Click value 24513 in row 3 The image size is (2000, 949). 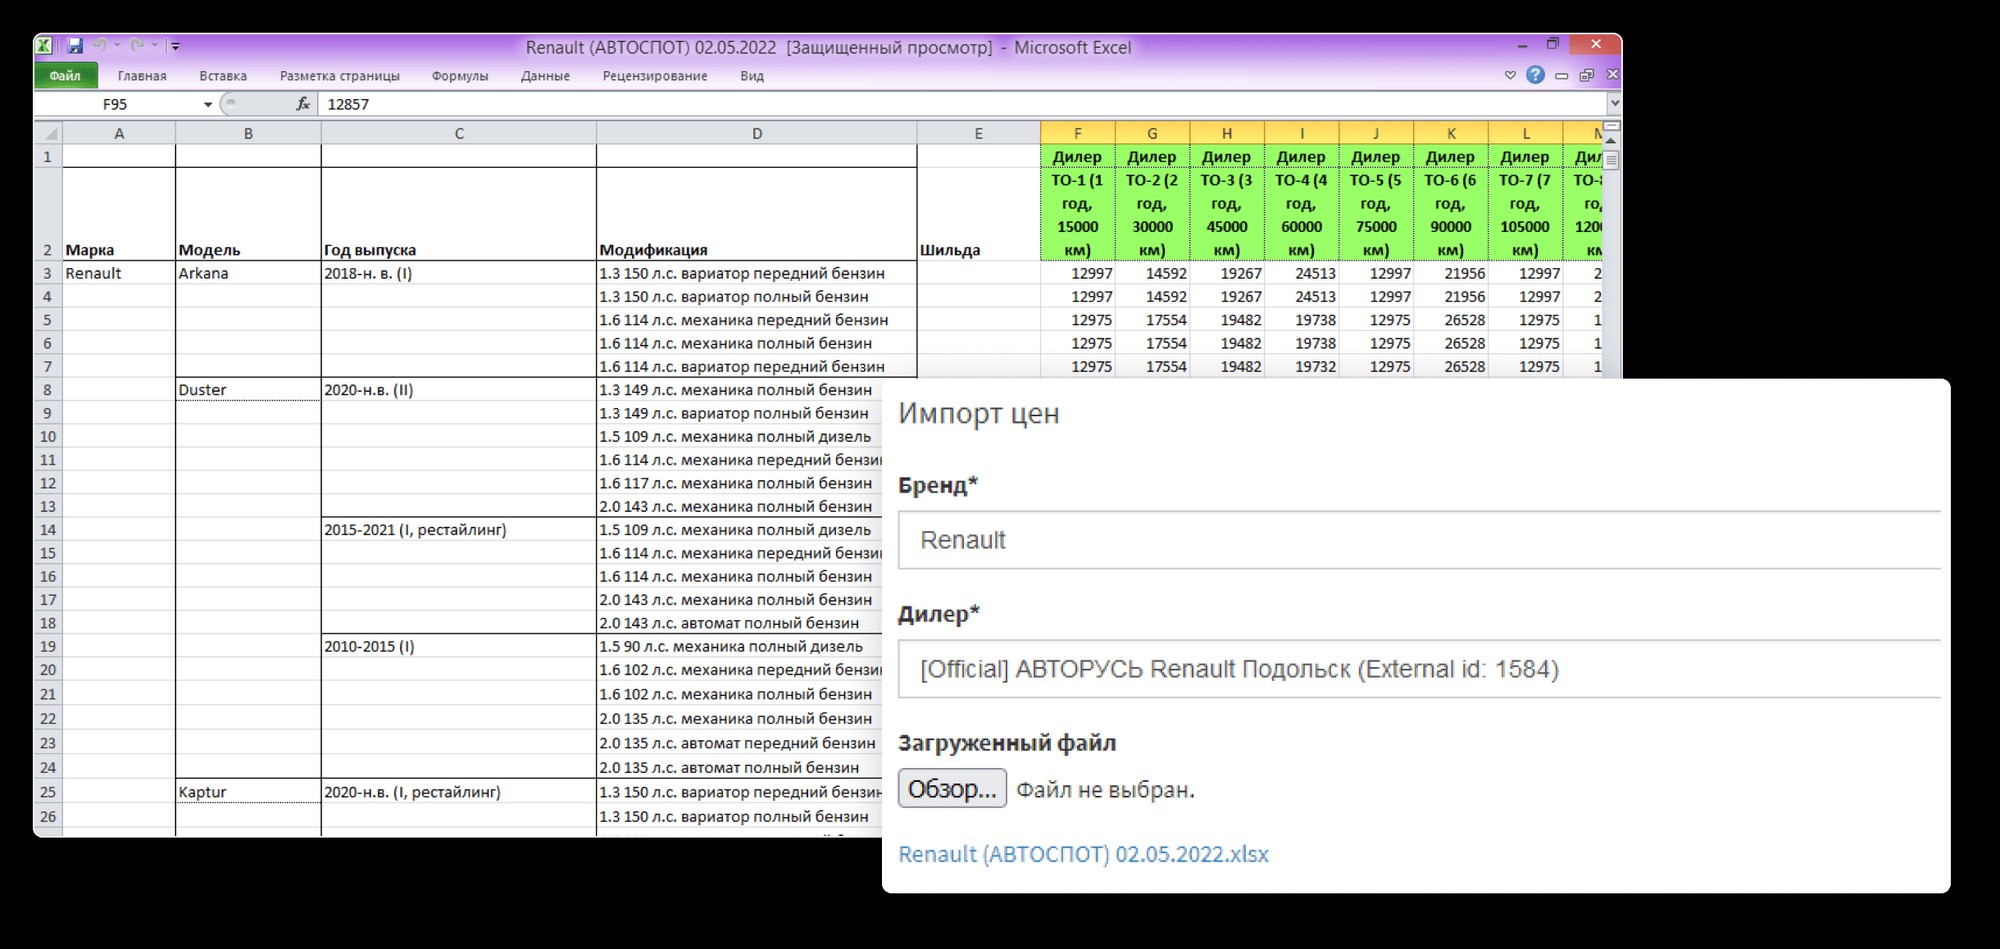pos(1301,273)
